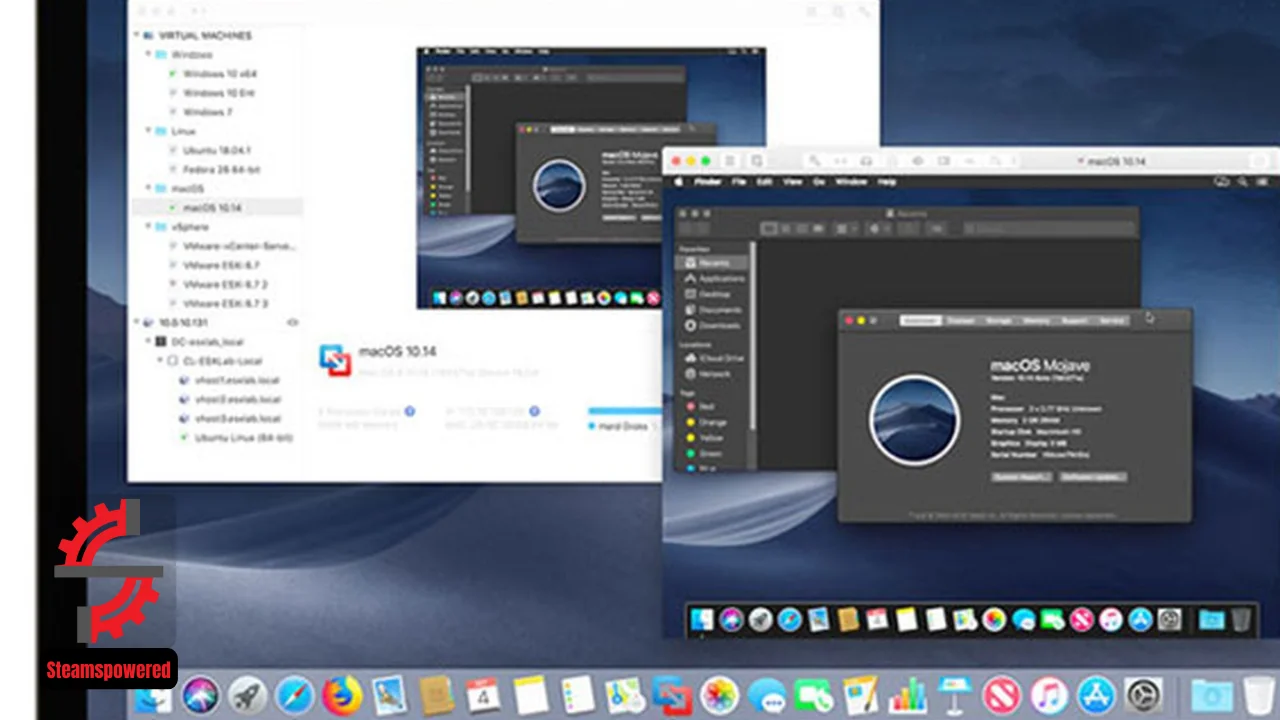Choose the Yellow tag in guest Finder

pyautogui.click(x=703, y=438)
